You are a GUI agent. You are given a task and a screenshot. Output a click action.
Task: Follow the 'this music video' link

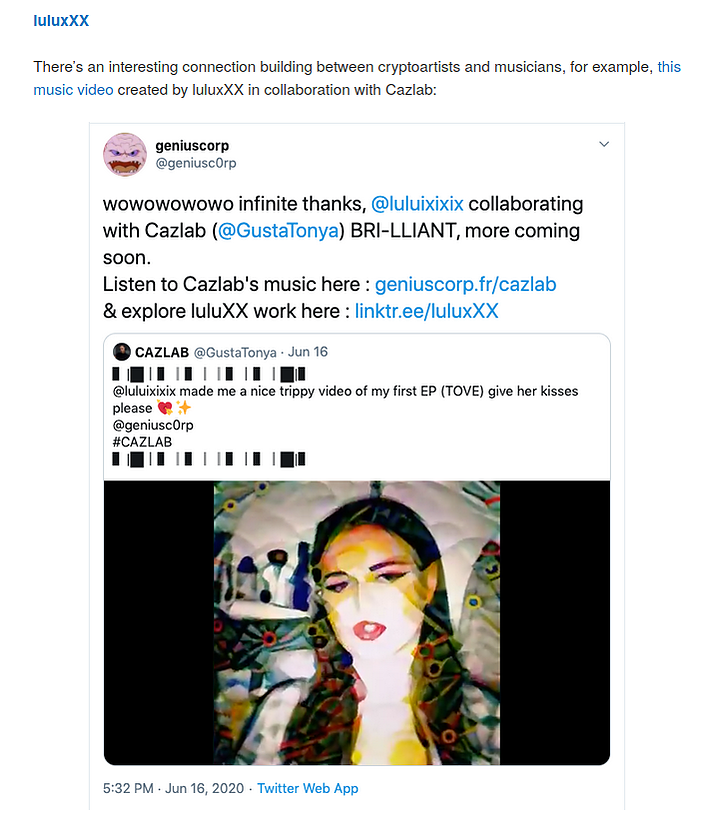[x=357, y=78]
